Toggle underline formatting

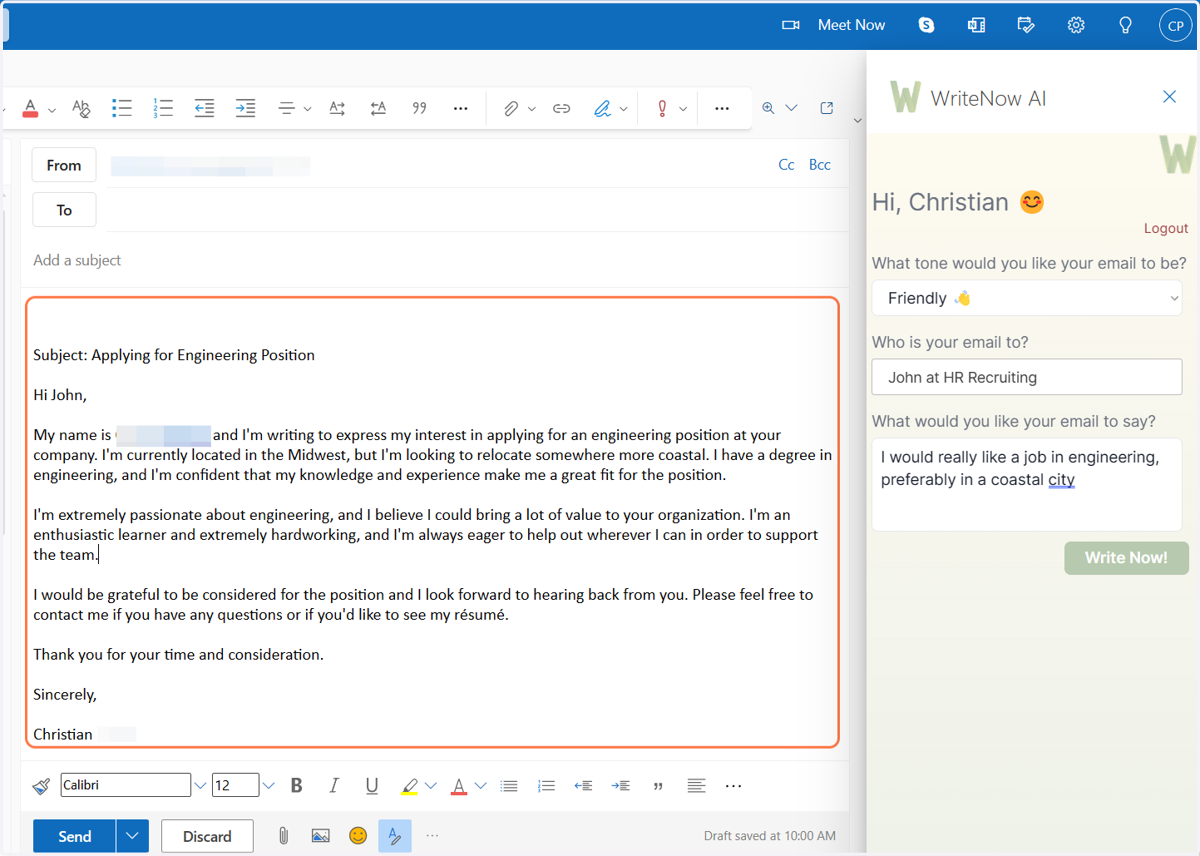(x=372, y=786)
